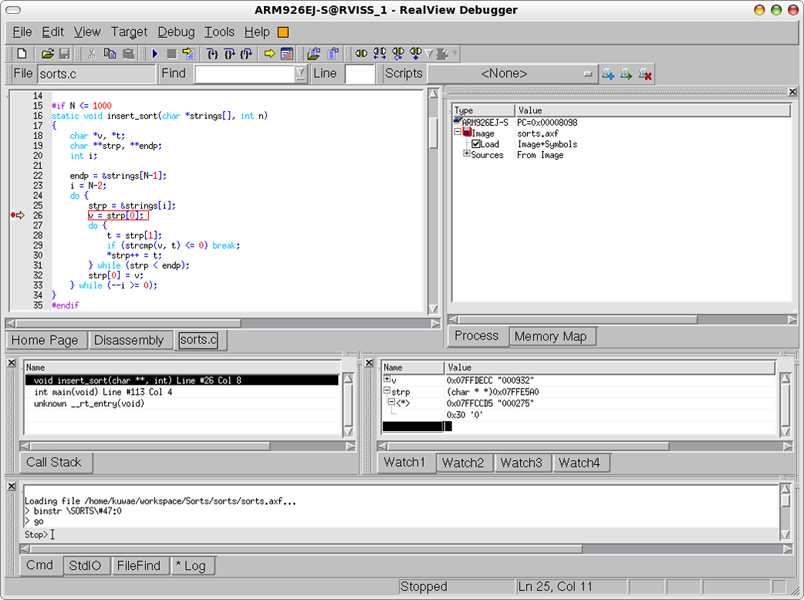Open the Tools menu
This screenshot has height=600, width=804.
[219, 32]
